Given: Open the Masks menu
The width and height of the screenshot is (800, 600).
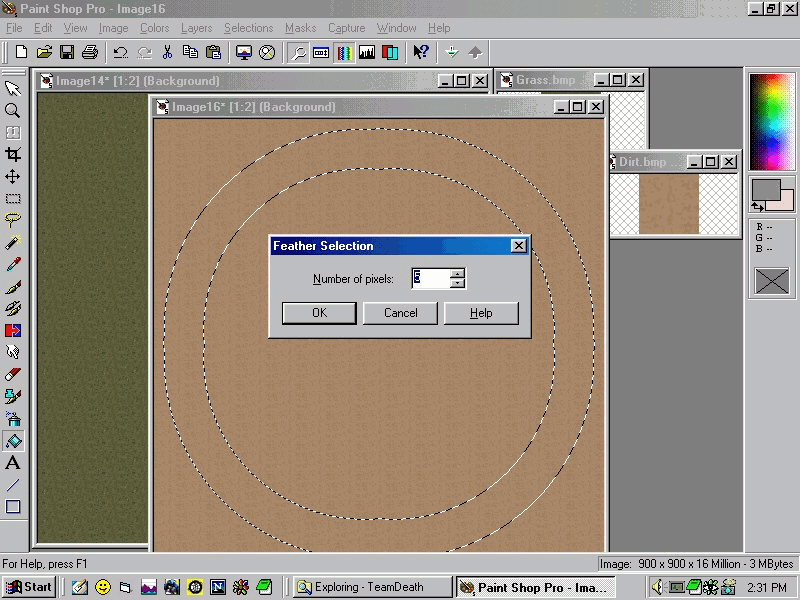Looking at the screenshot, I should [301, 28].
